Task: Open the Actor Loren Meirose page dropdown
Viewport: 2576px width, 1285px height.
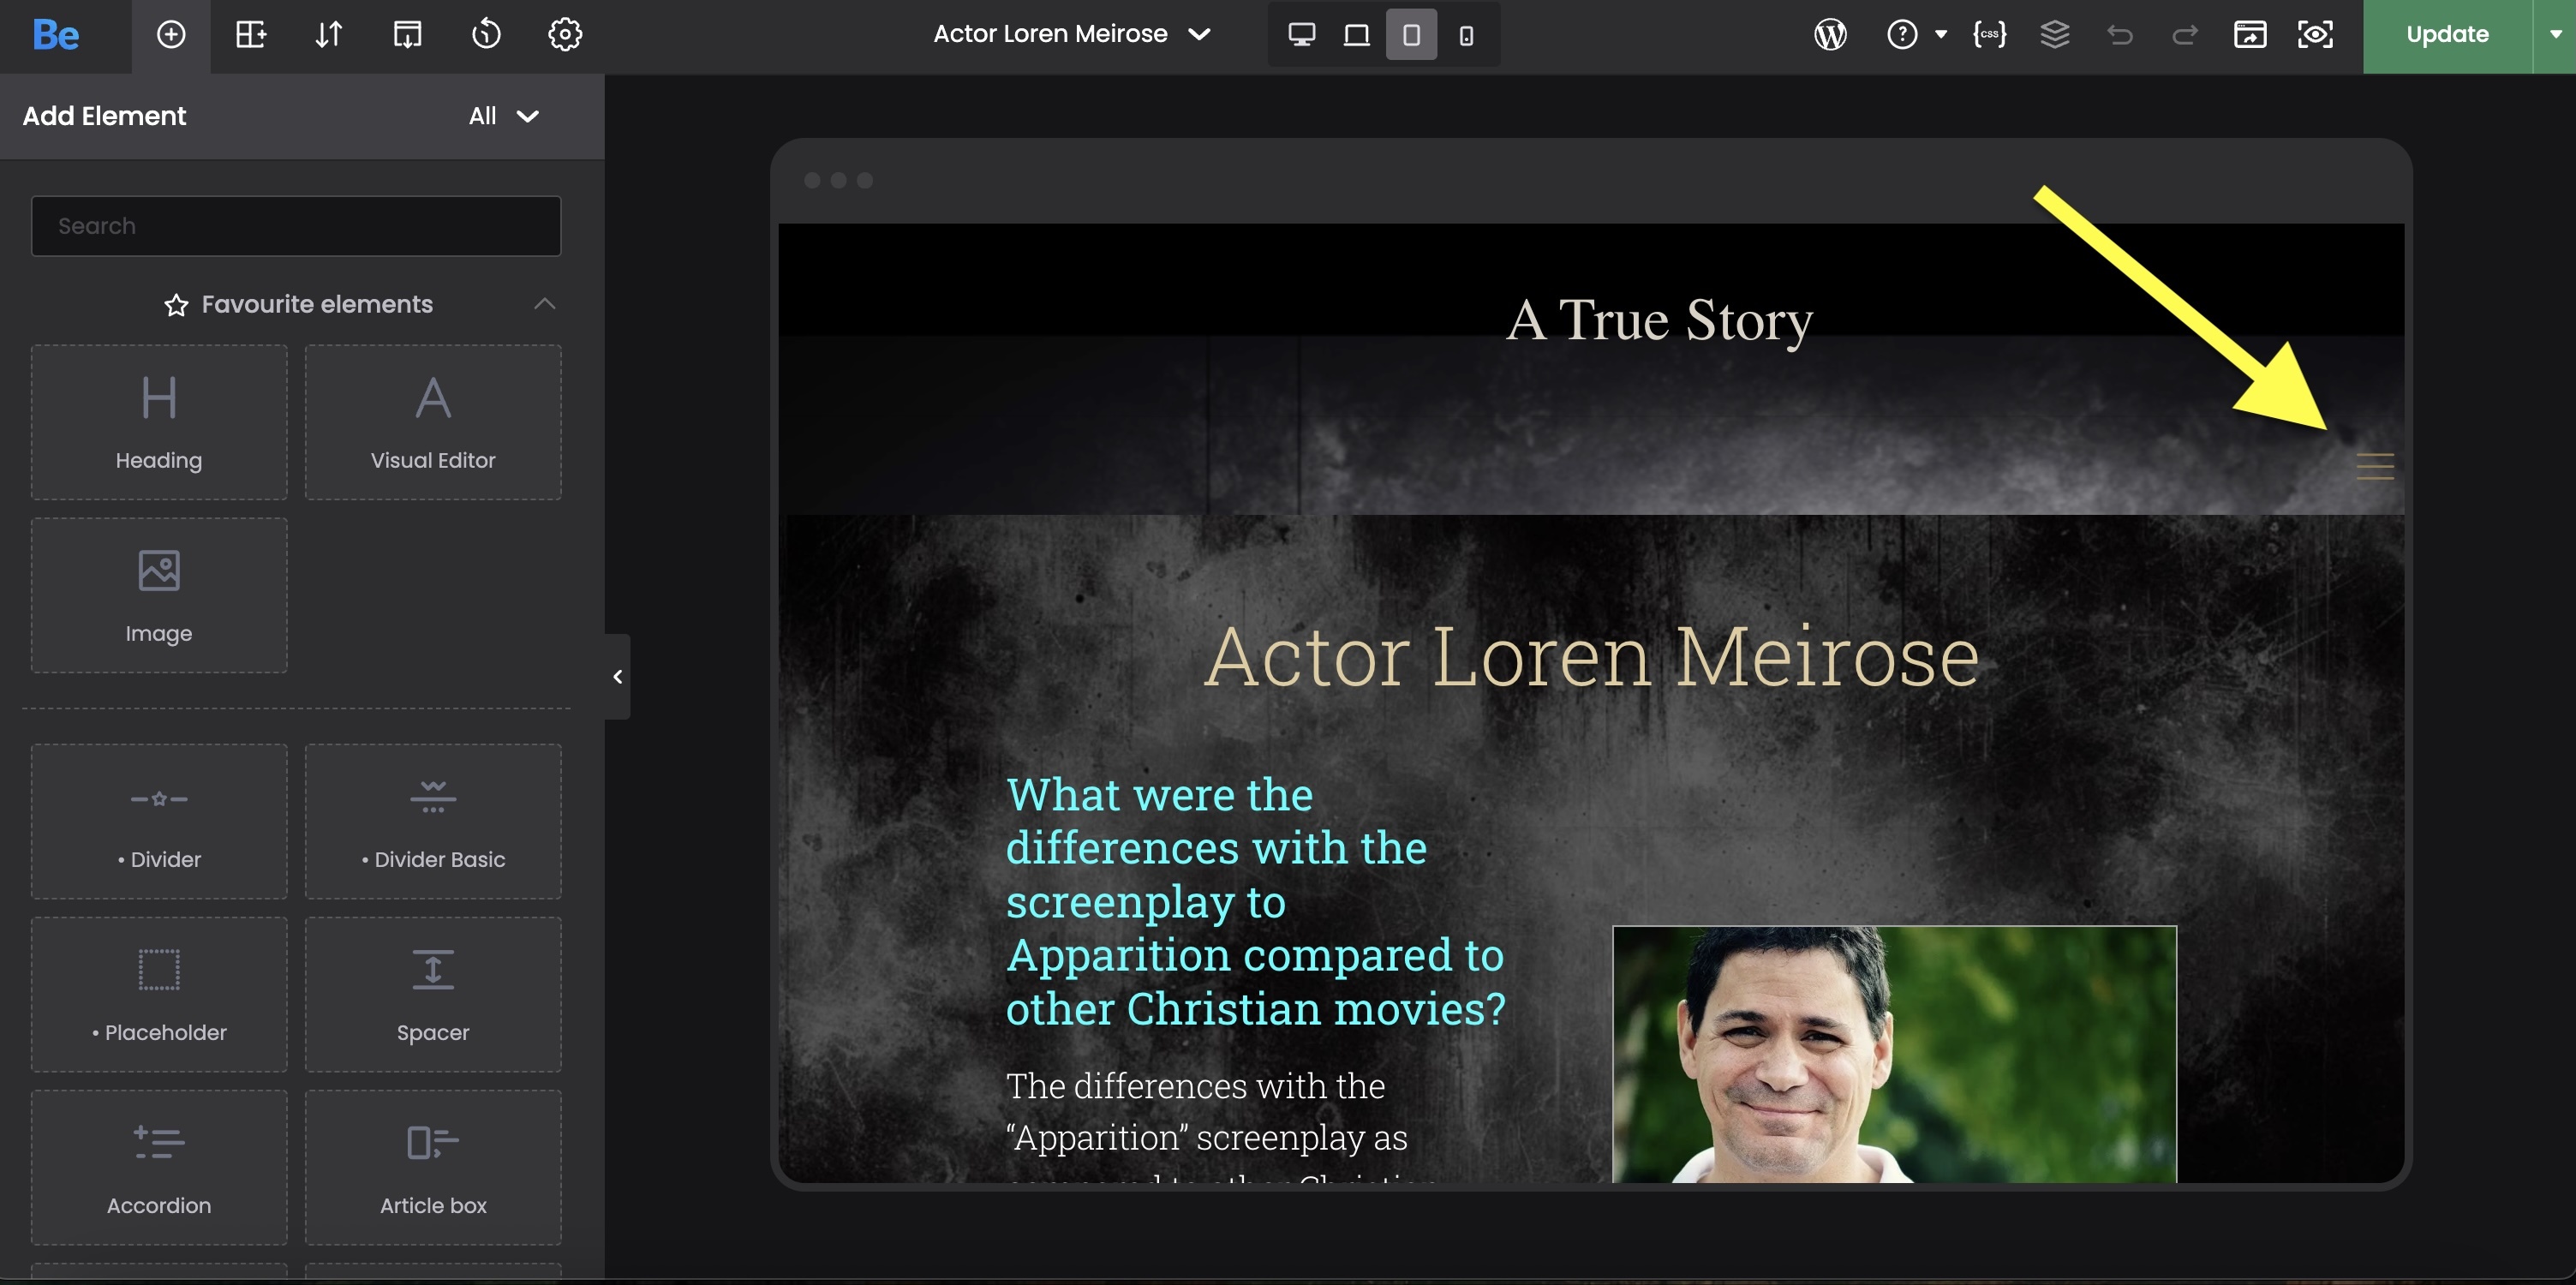Action: 1072,35
